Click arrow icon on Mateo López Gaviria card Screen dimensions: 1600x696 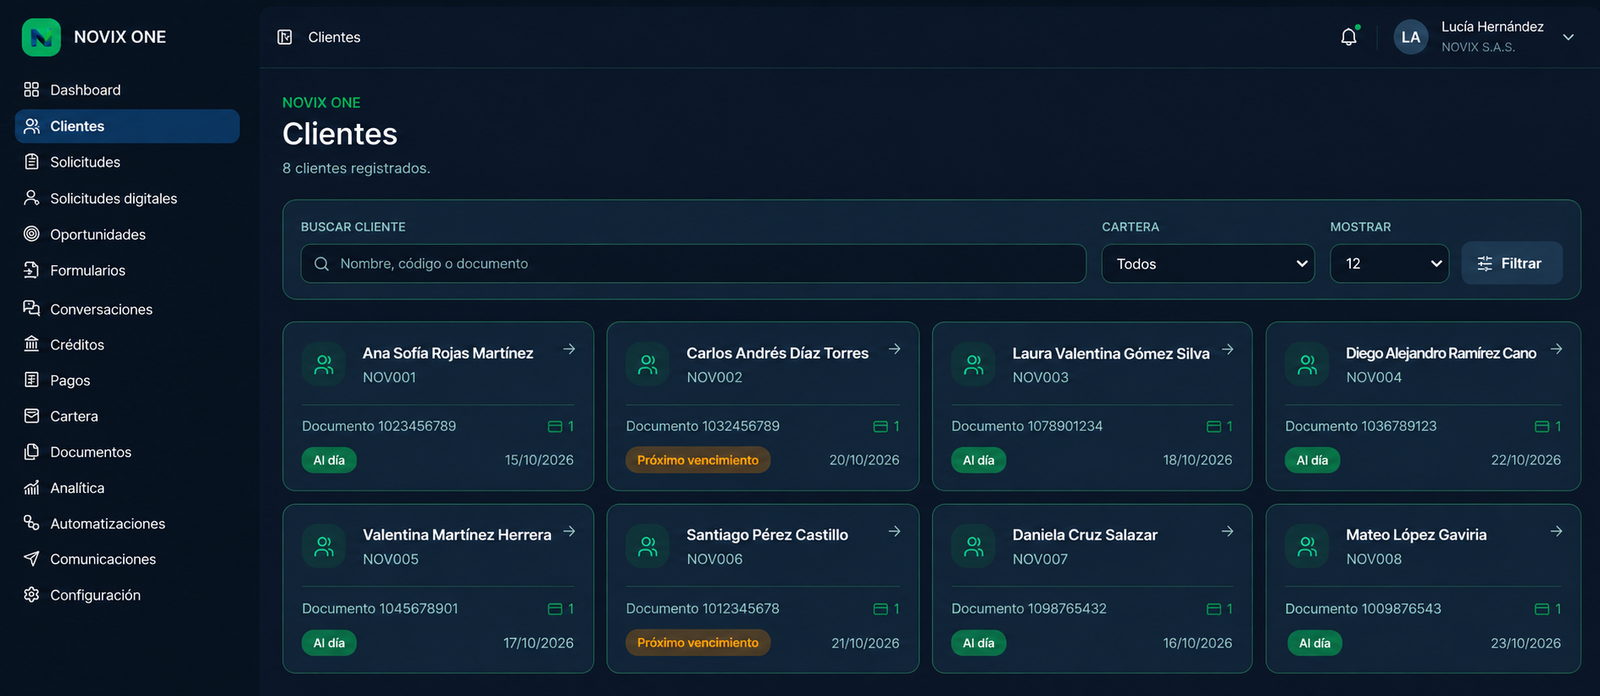tap(1556, 531)
